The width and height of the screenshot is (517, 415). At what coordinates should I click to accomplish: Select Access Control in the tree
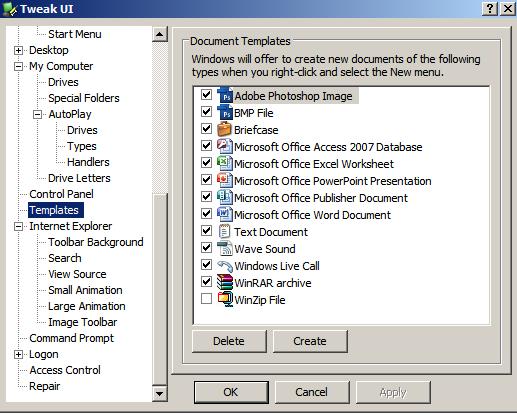click(65, 370)
